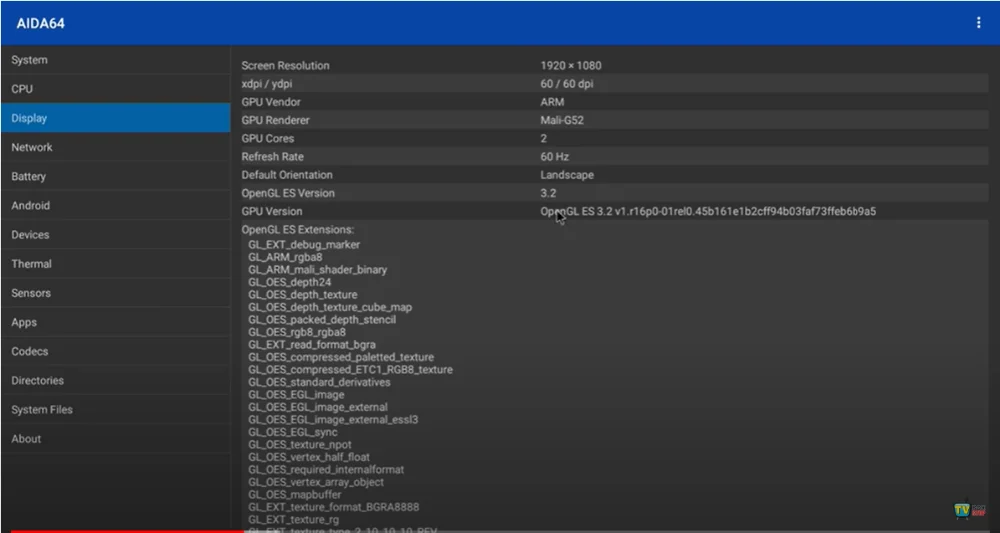Select the GL_EXT_read_format_bgra extension
The height and width of the screenshot is (533, 1000).
[312, 345]
